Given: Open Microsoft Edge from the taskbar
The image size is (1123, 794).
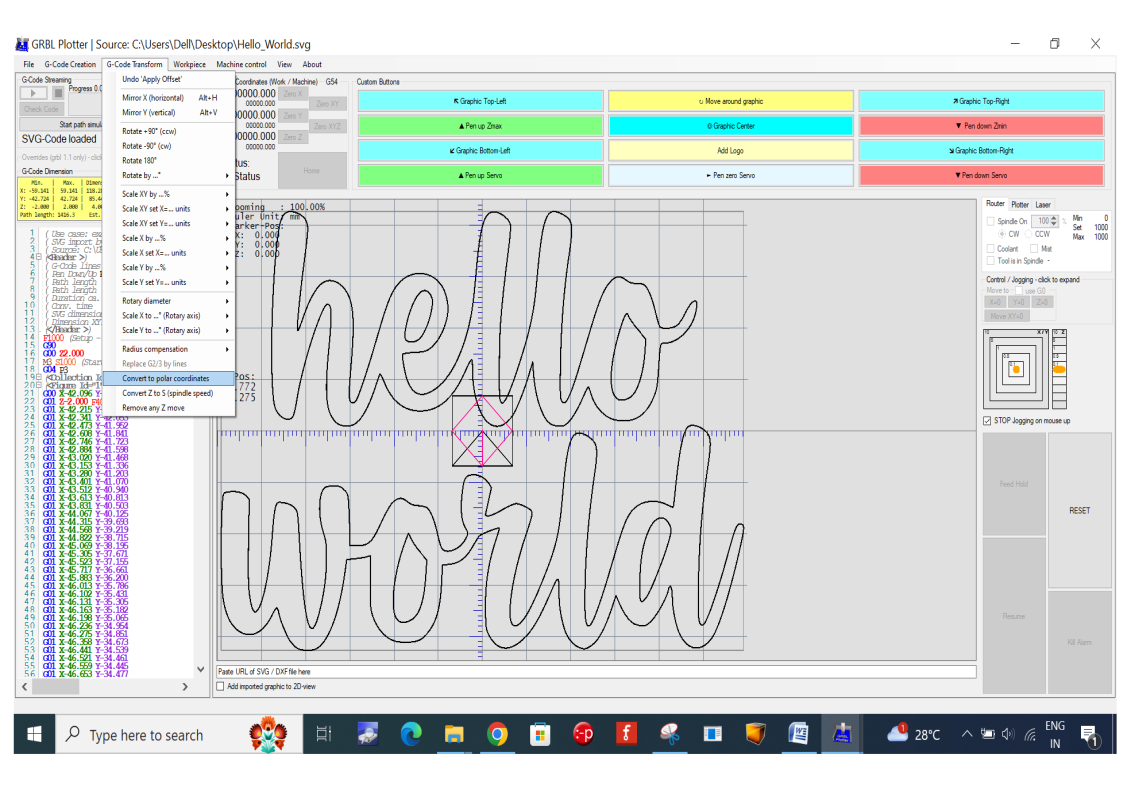Looking at the screenshot, I should point(410,734).
